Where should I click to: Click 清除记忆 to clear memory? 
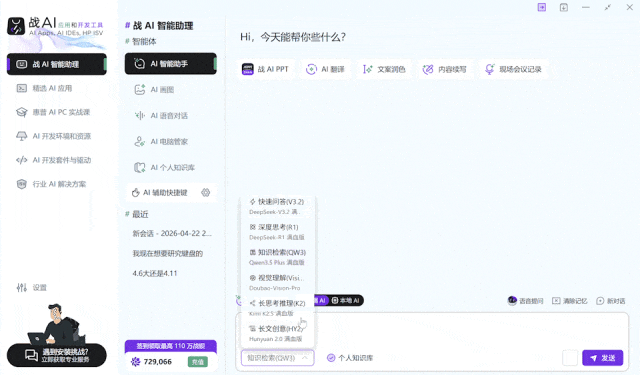(x=570, y=301)
